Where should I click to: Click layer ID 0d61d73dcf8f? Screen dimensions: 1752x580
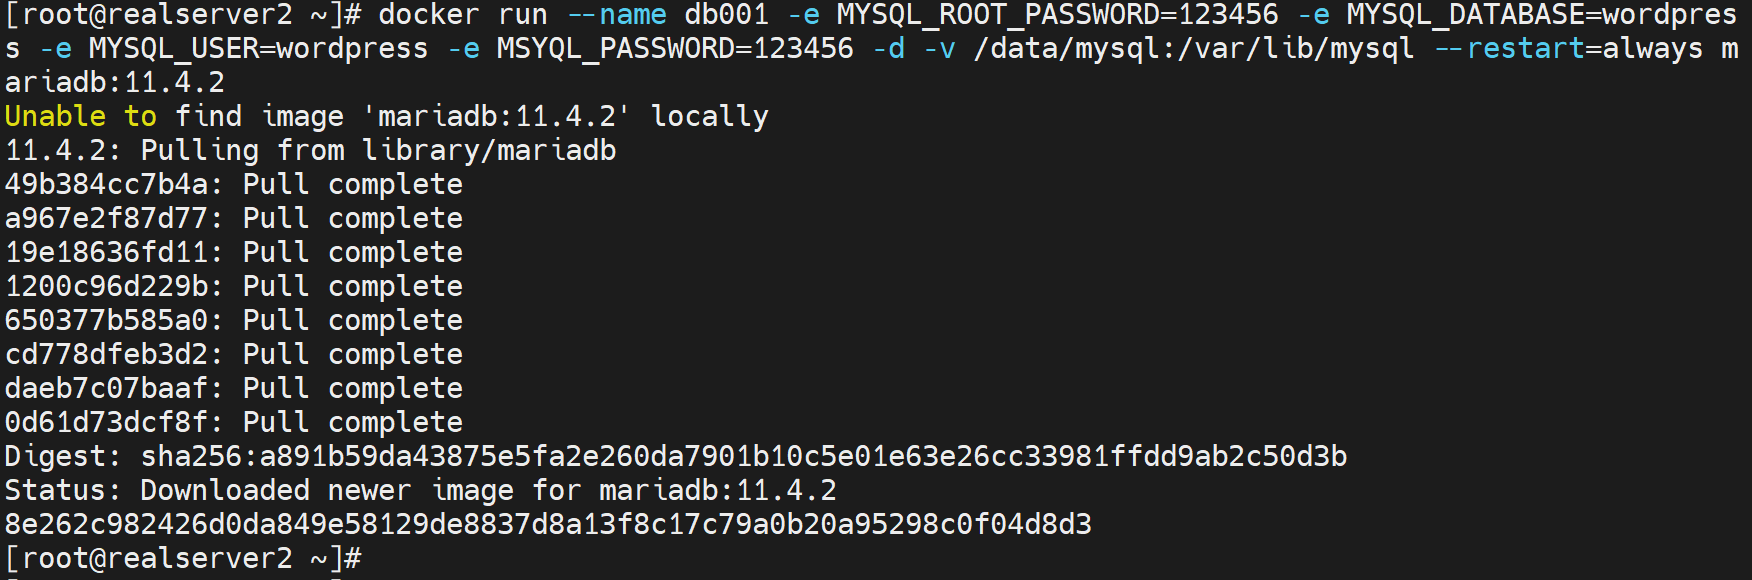(x=107, y=423)
